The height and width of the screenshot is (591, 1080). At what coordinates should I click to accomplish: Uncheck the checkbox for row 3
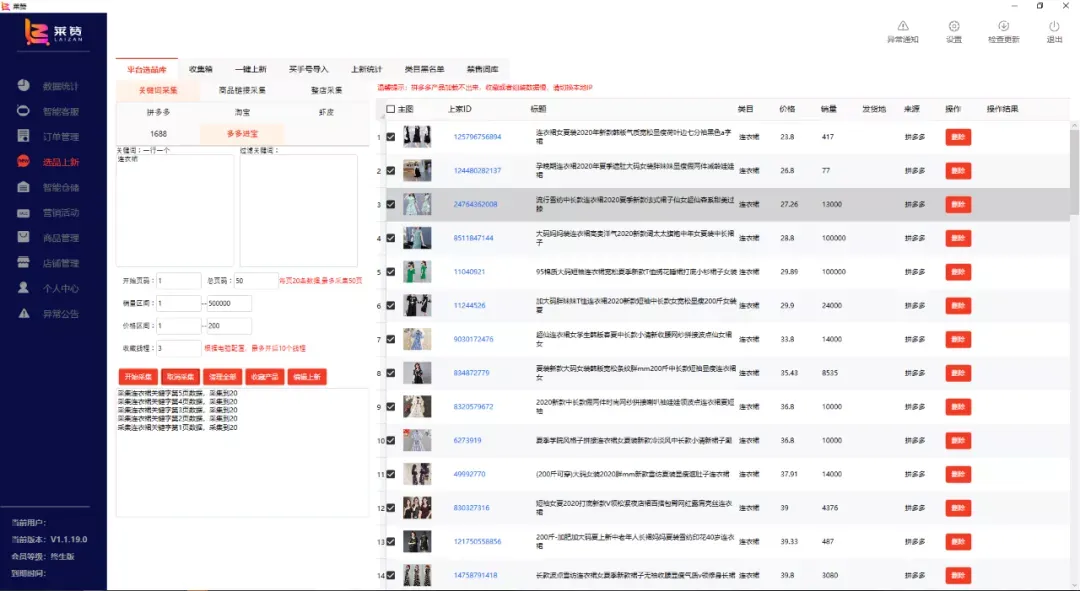pyautogui.click(x=391, y=204)
